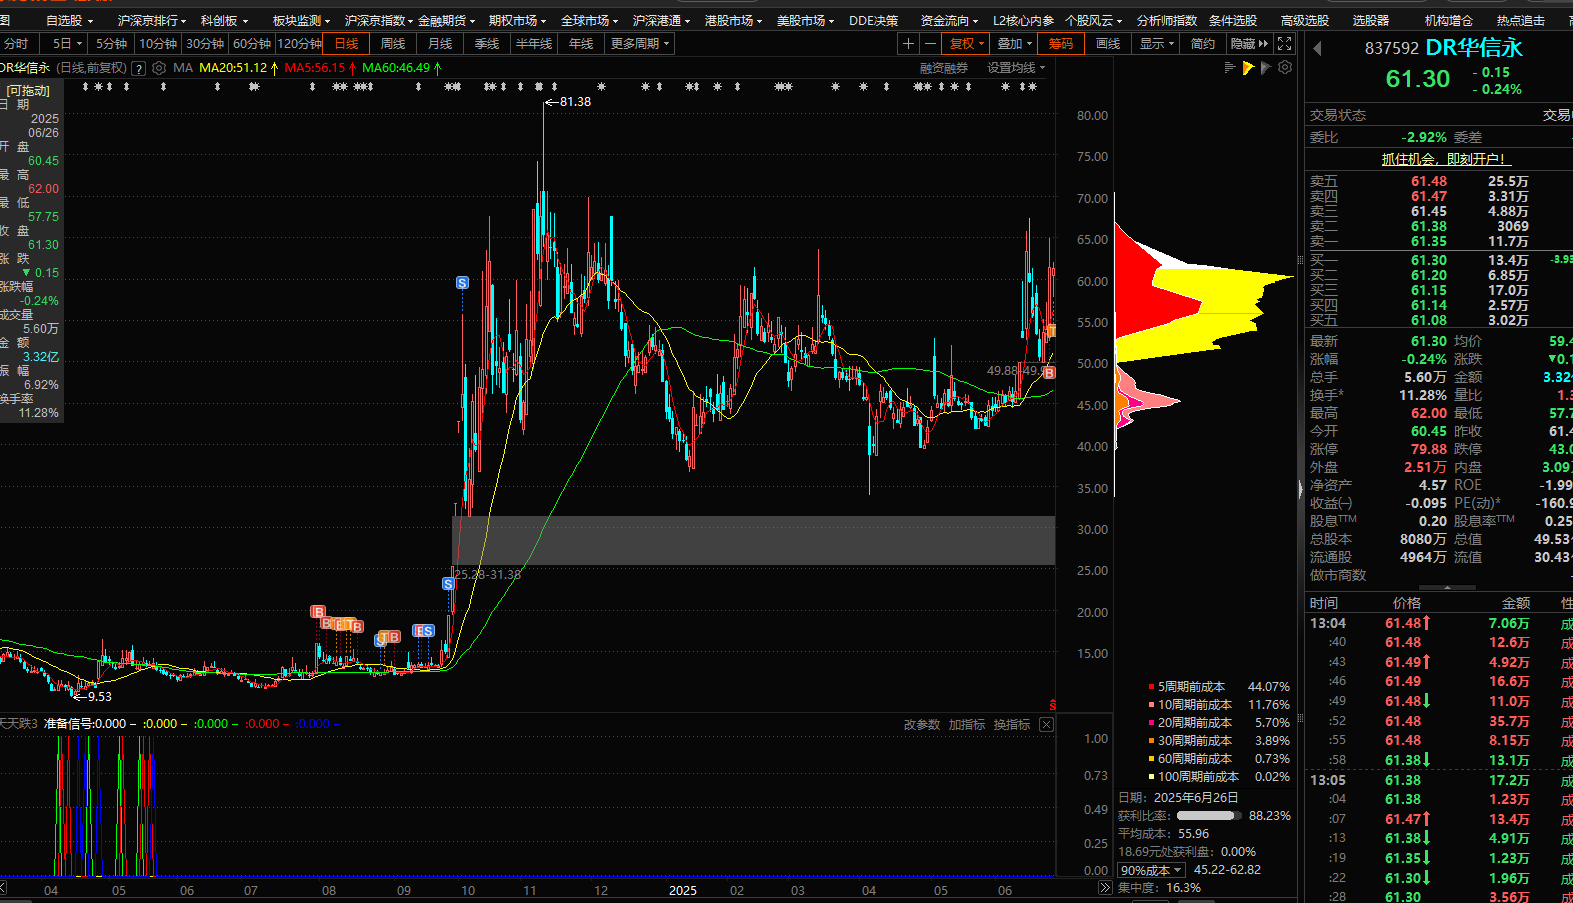Open the question-mark help icon beside 前复权
Image resolution: width=1573 pixels, height=903 pixels.
click(139, 68)
